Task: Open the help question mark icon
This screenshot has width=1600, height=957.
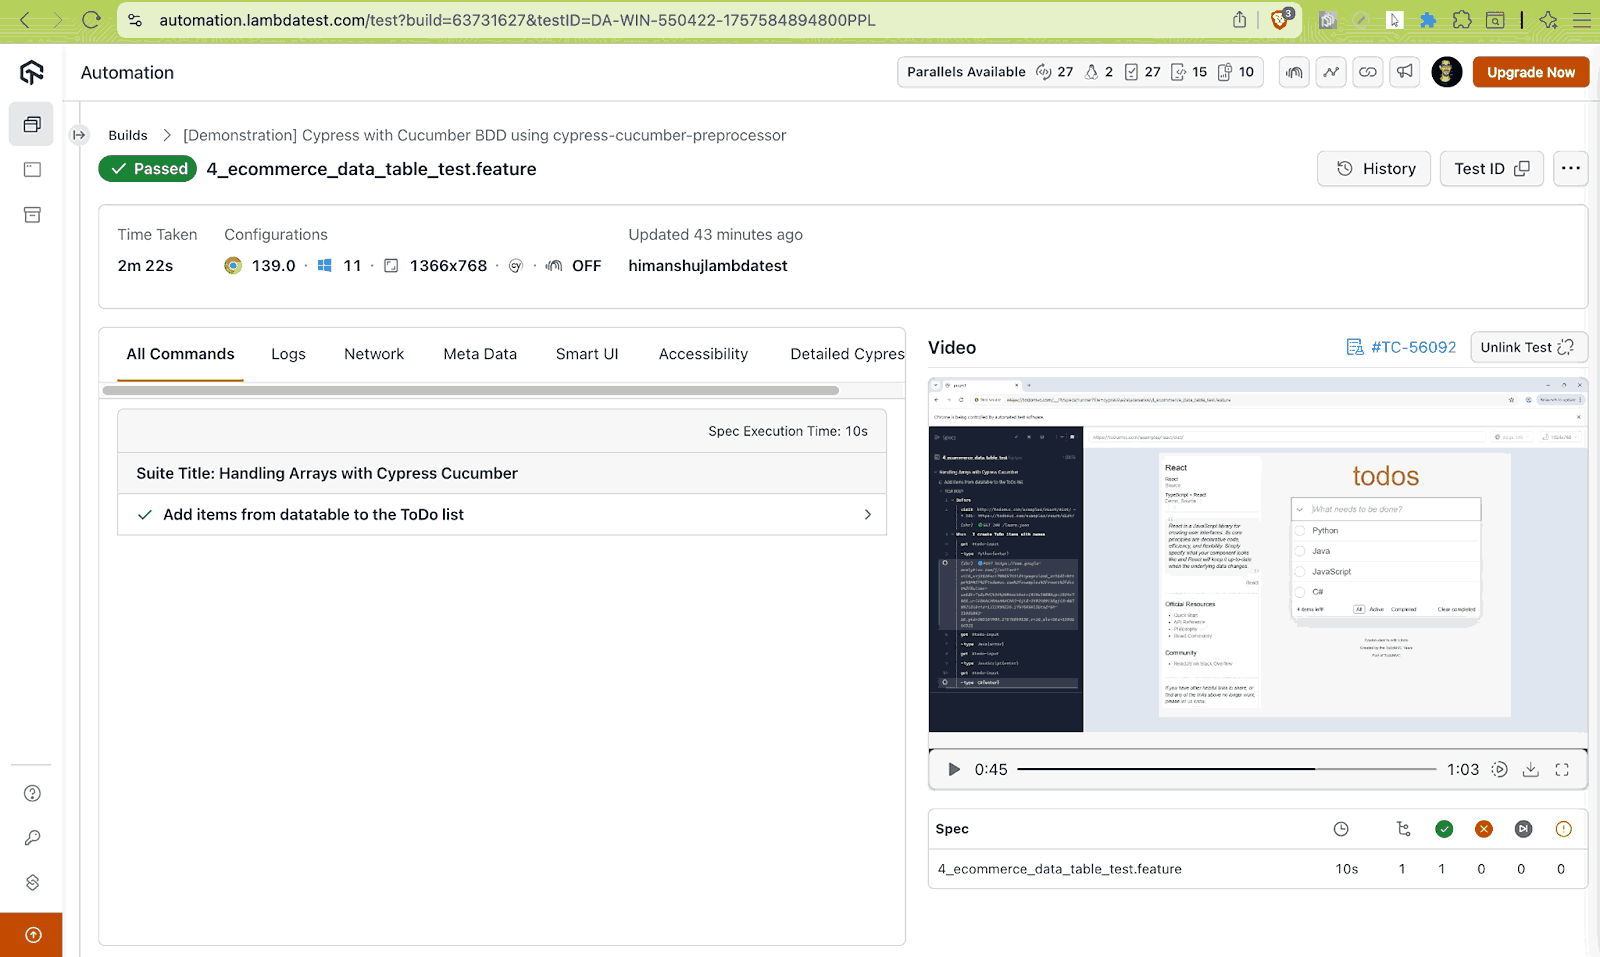Action: [x=31, y=793]
